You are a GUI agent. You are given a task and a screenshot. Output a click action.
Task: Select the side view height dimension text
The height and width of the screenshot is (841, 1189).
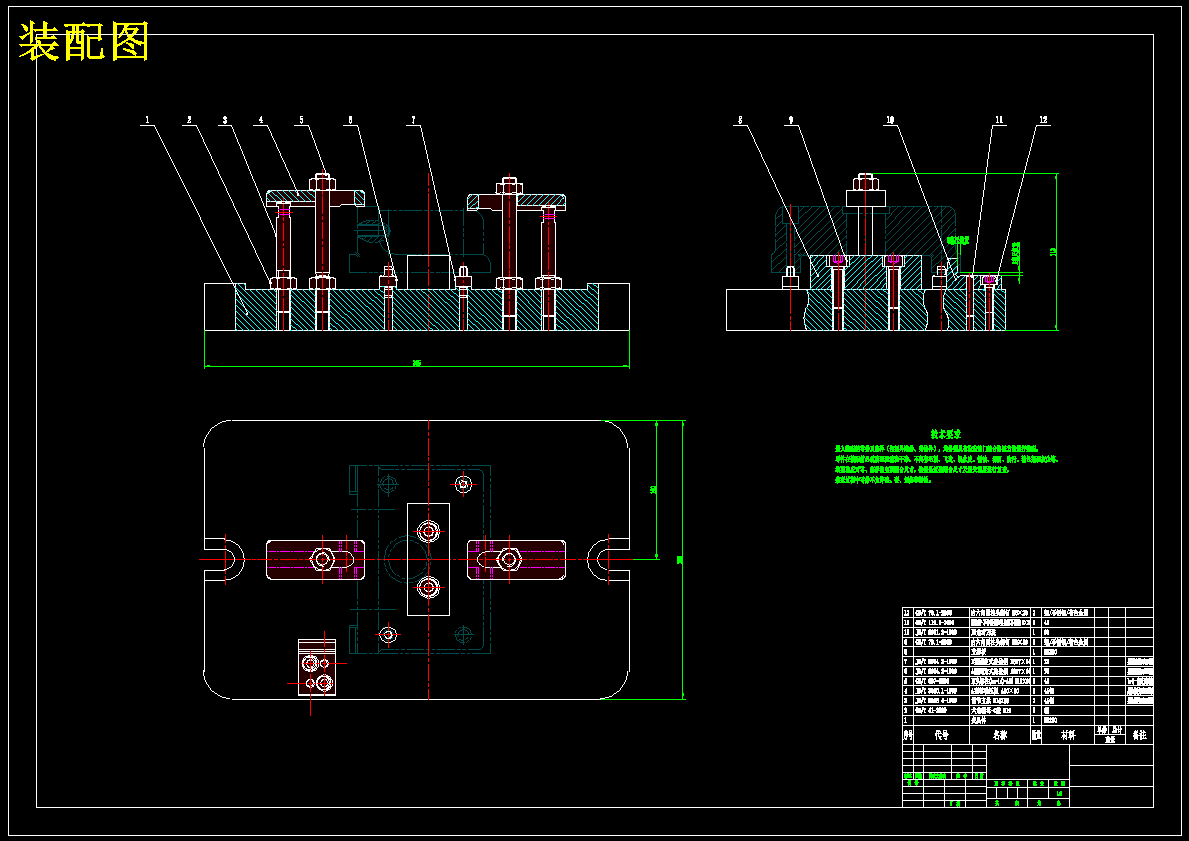1053,251
